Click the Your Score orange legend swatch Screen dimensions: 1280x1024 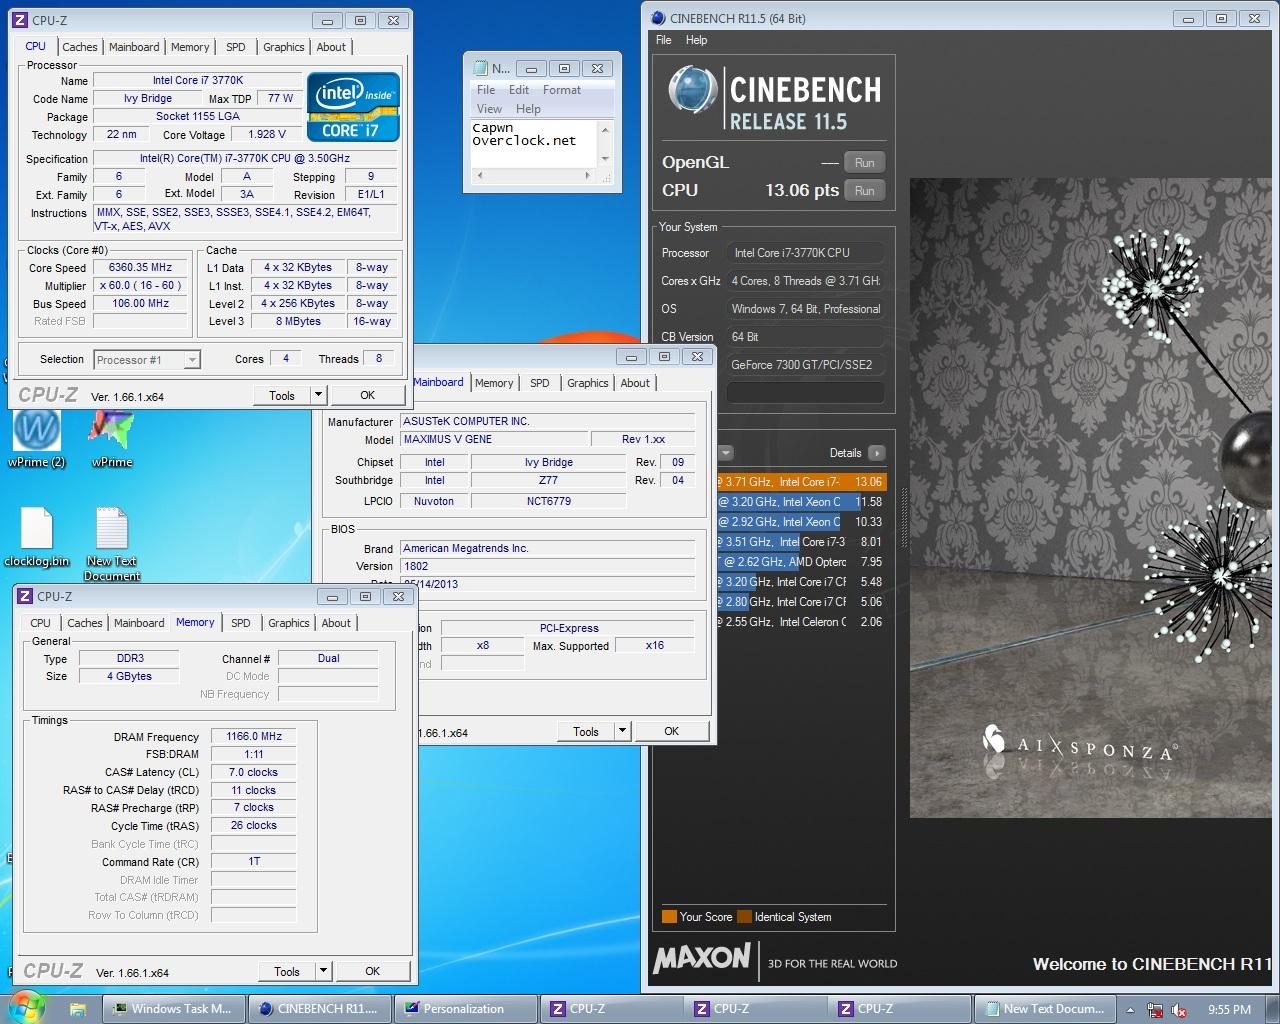tap(669, 917)
